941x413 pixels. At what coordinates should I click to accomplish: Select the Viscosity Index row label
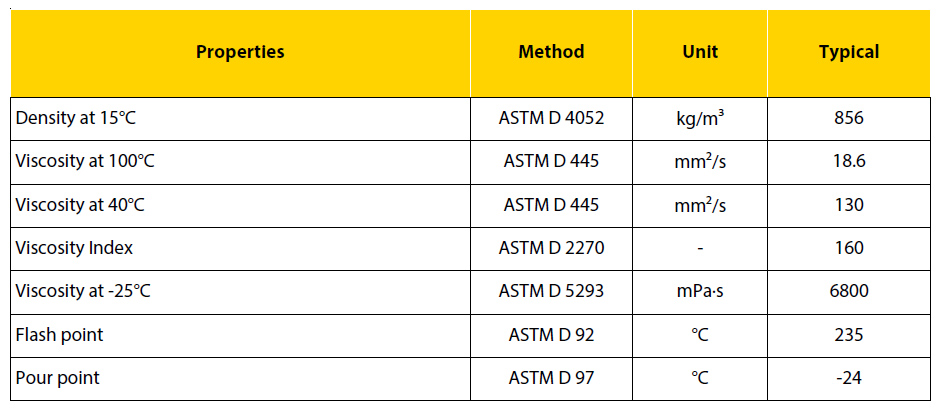[74, 249]
